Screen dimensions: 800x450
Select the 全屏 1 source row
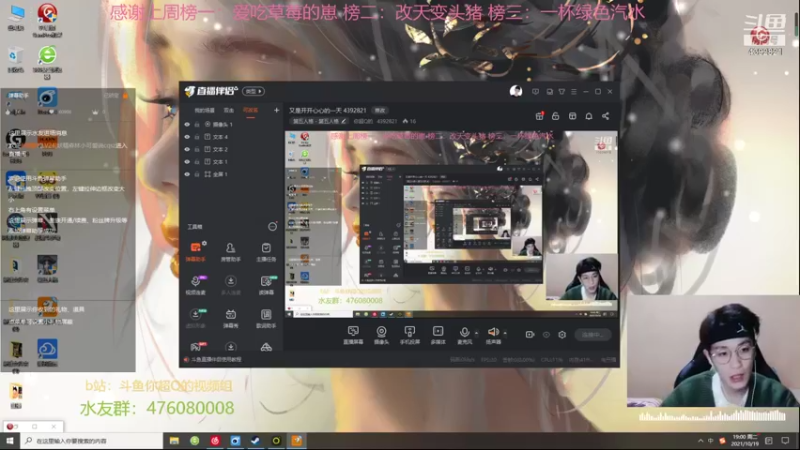(x=231, y=174)
